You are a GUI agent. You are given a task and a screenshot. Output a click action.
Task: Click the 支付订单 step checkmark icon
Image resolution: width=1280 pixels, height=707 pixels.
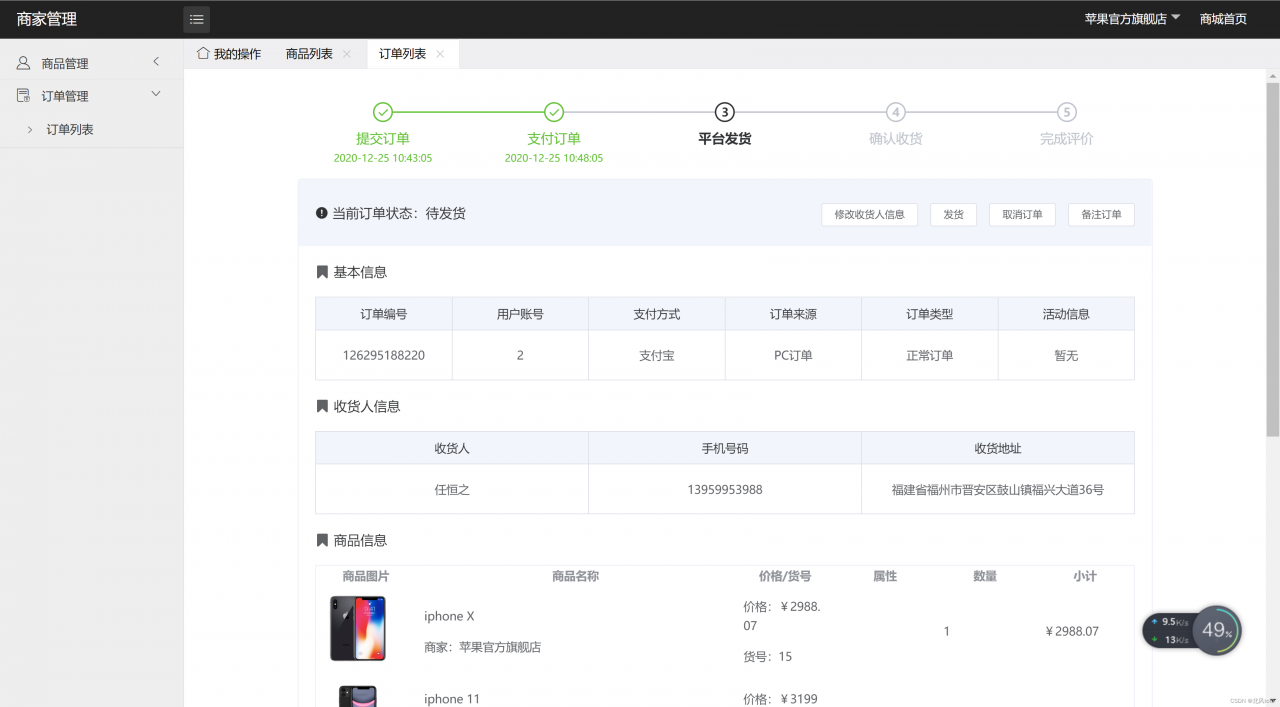pyautogui.click(x=554, y=112)
